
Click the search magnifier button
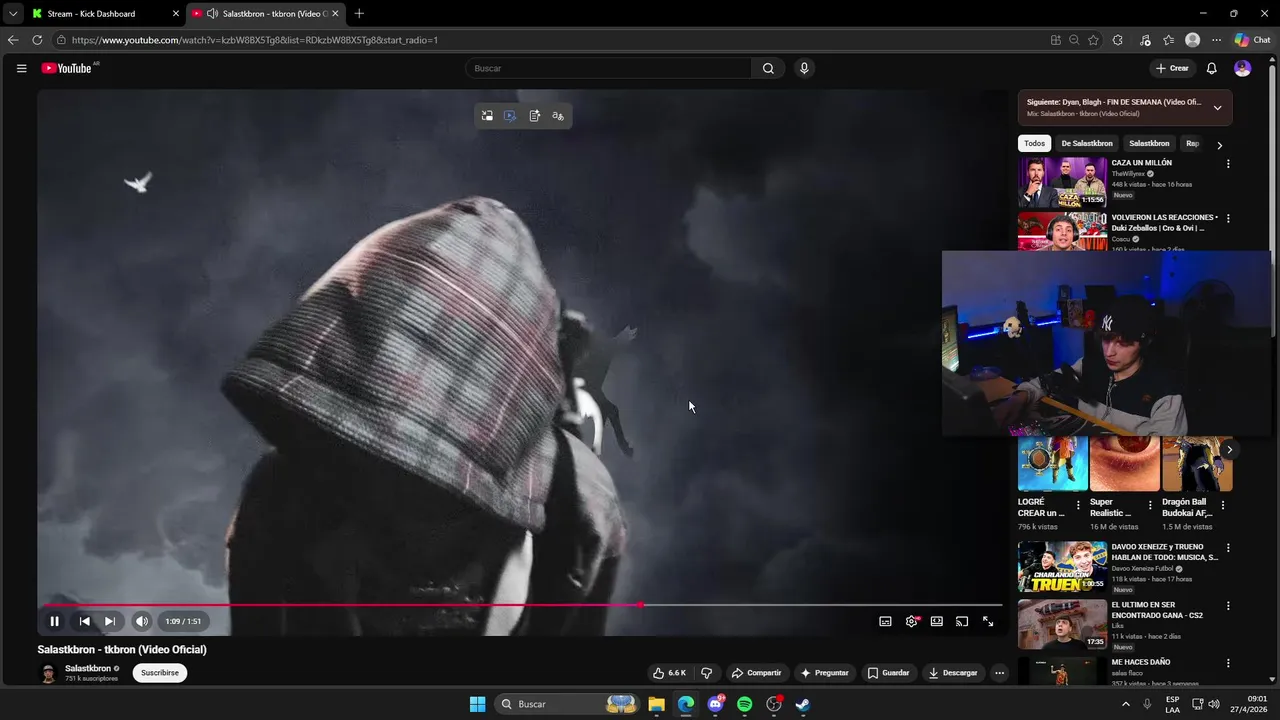768,68
